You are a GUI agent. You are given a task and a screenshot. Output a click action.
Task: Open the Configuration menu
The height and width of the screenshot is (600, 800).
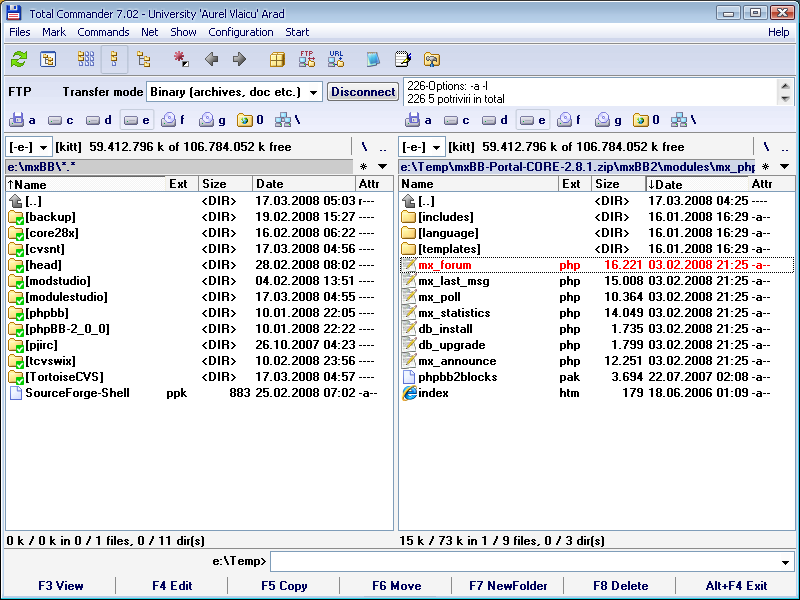(241, 32)
